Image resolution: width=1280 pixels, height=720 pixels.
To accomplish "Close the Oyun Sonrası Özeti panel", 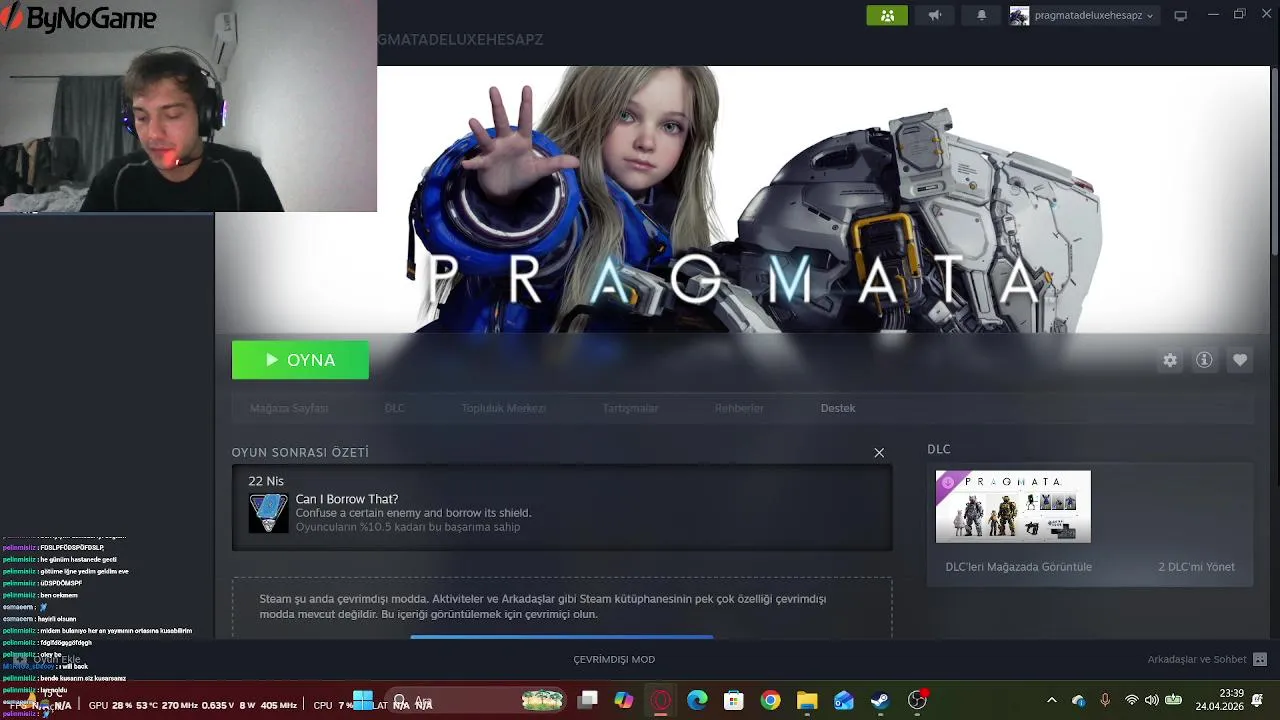I will tap(879, 453).
